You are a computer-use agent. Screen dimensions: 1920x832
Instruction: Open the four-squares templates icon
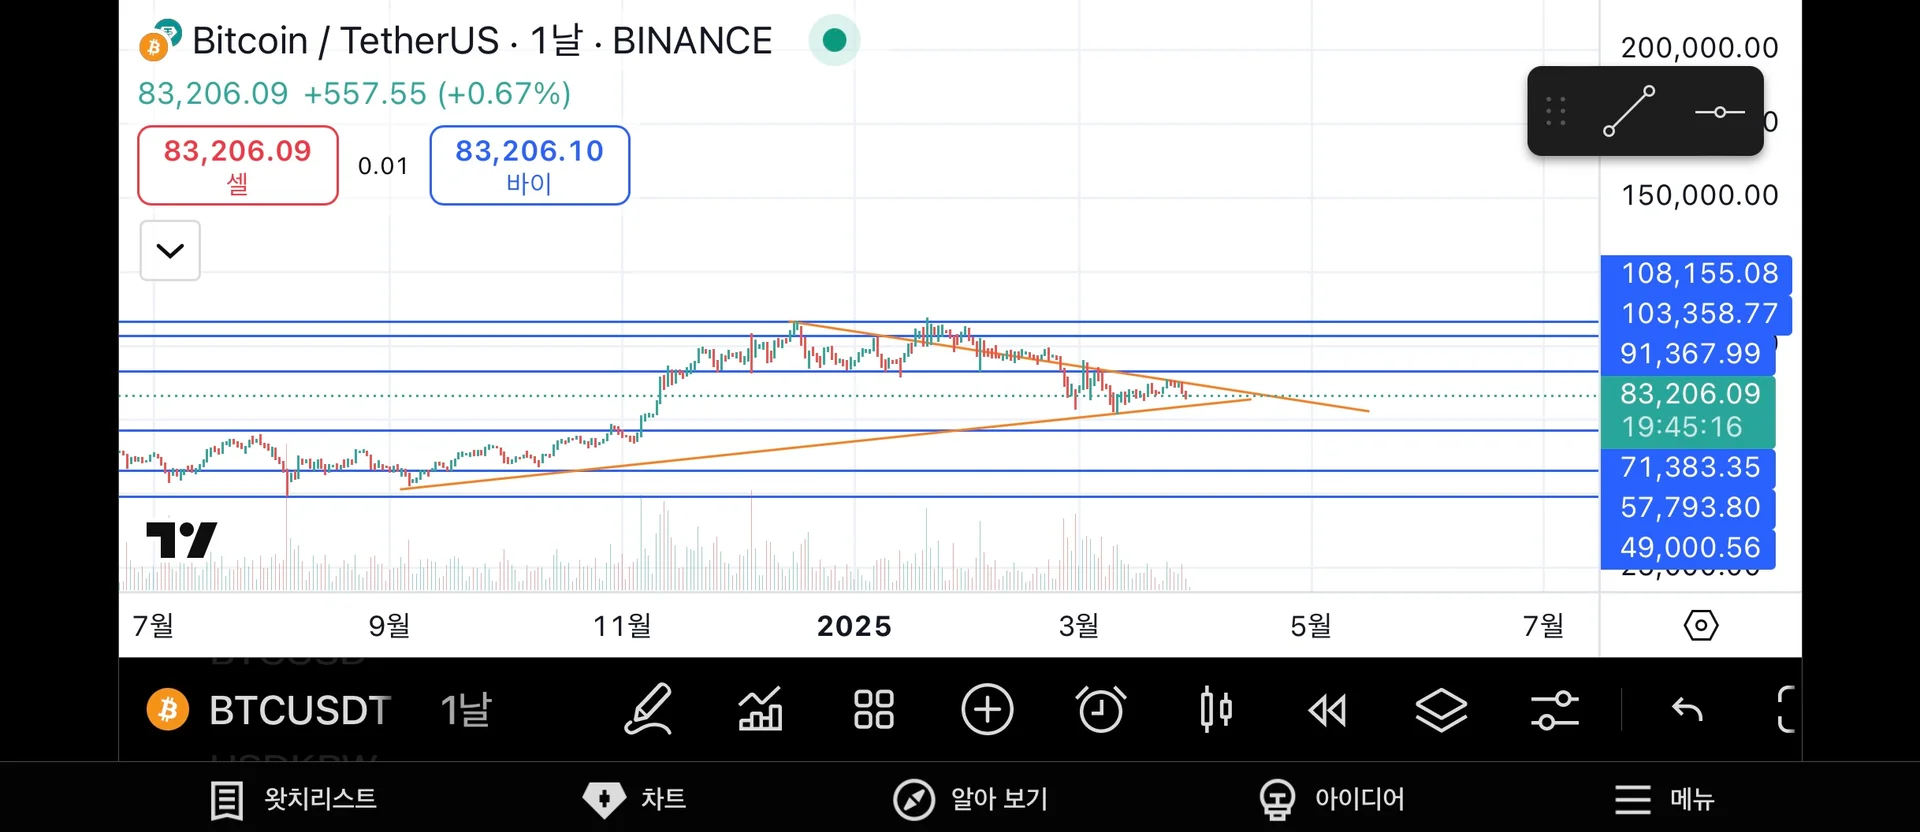pos(873,710)
